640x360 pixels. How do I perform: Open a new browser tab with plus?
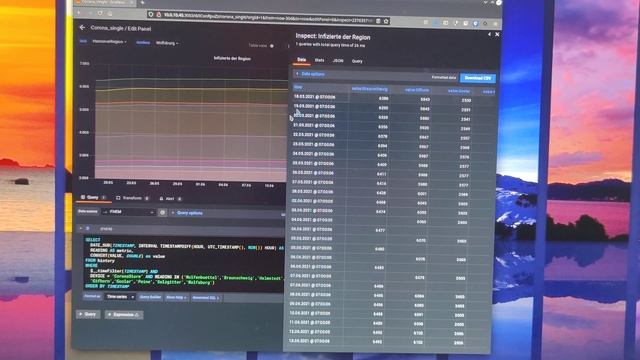point(142,2)
